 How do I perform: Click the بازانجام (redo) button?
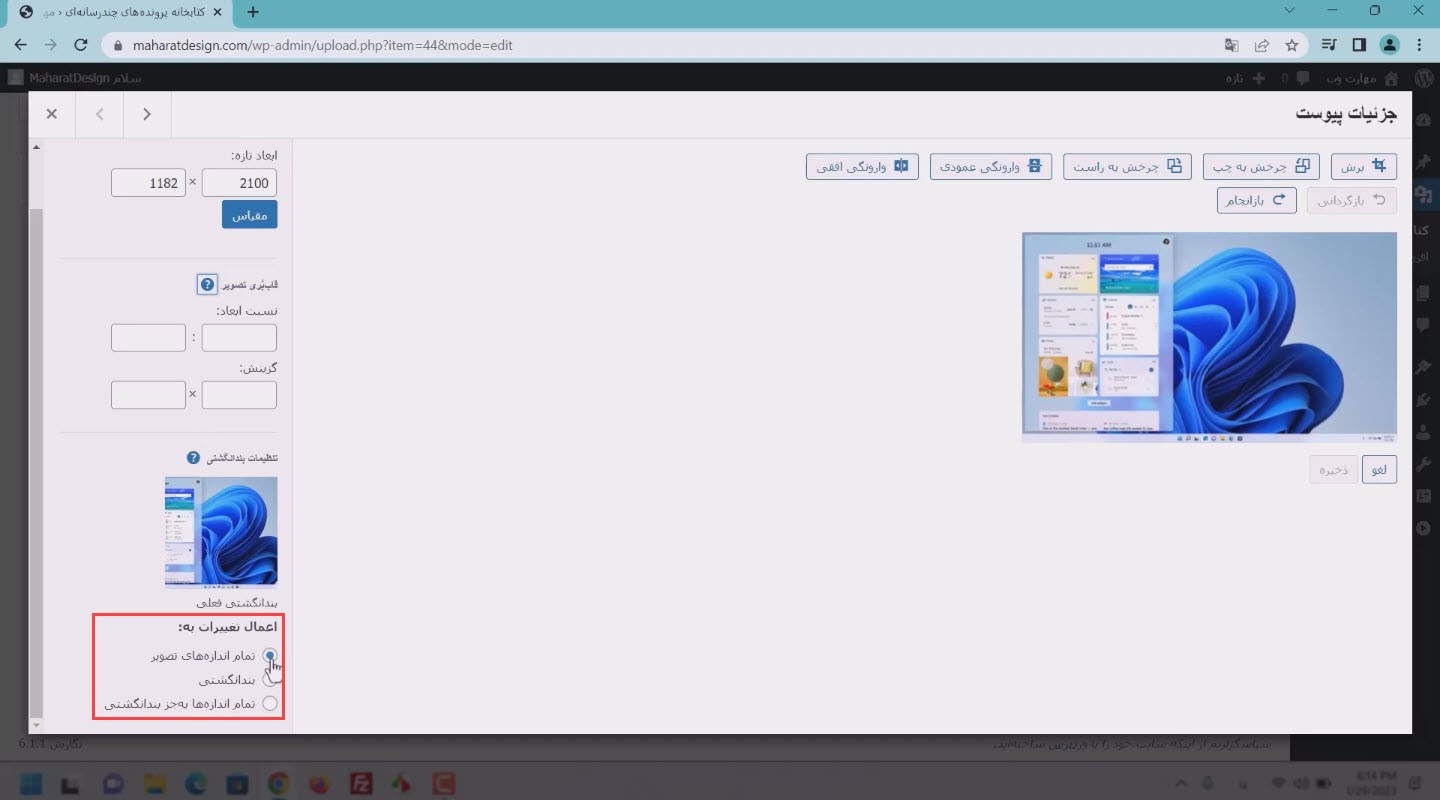click(x=1256, y=200)
